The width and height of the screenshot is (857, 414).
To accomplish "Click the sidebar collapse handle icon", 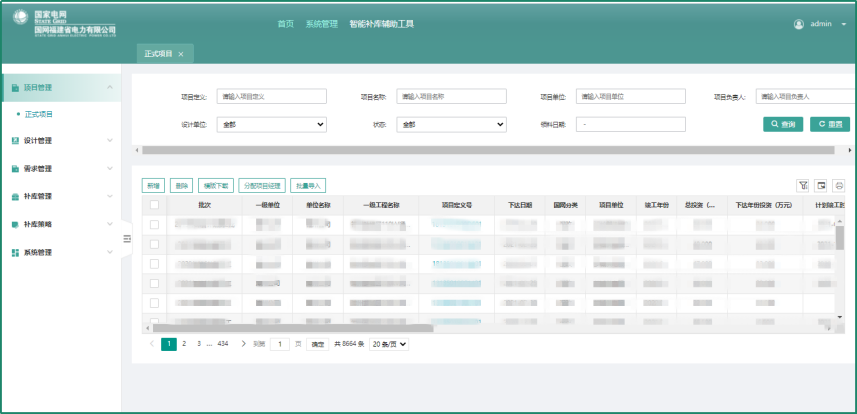I will (127, 238).
